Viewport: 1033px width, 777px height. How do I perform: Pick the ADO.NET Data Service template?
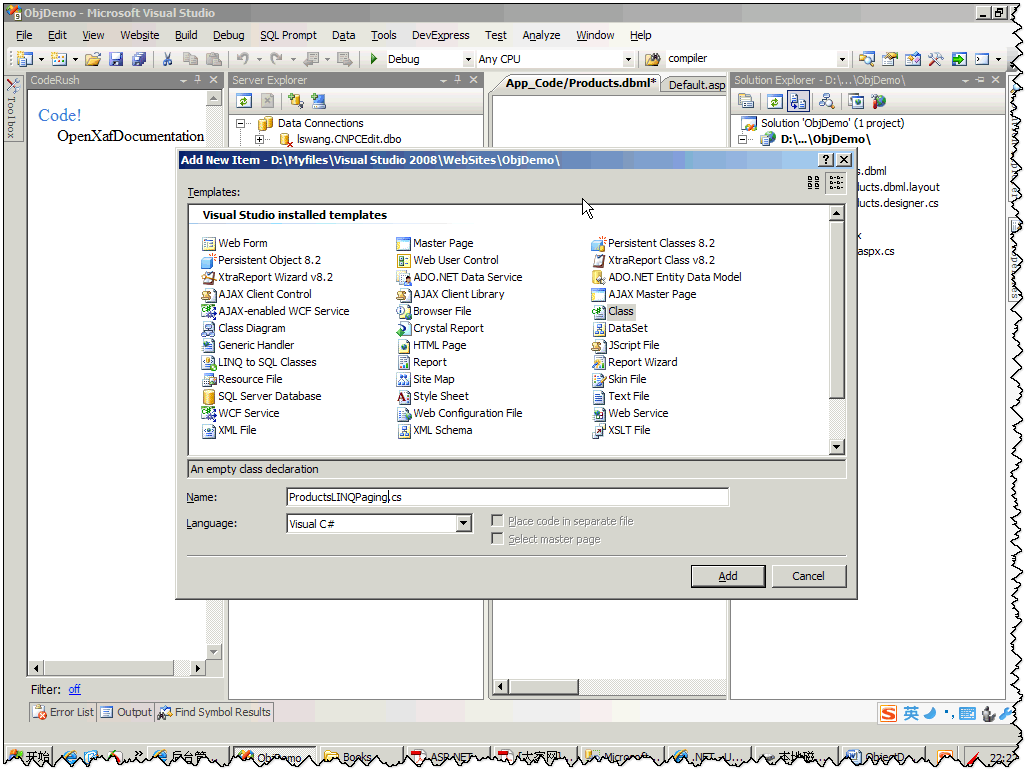coord(460,277)
